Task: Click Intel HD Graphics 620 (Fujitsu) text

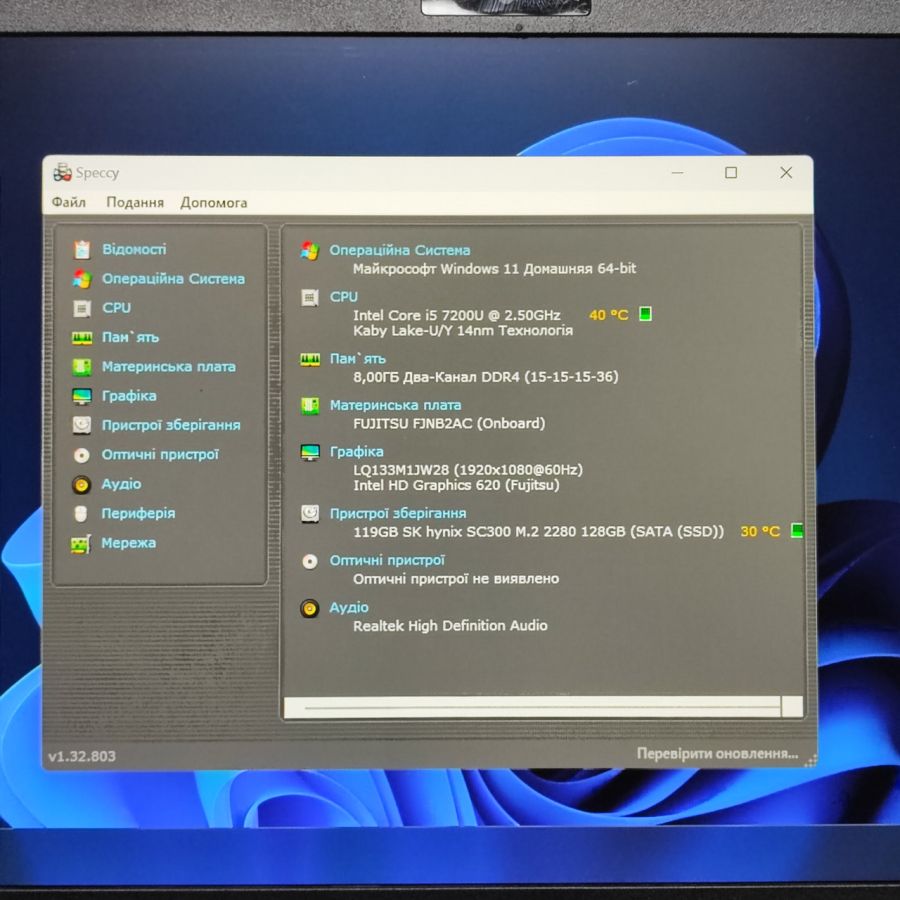Action: click(456, 485)
